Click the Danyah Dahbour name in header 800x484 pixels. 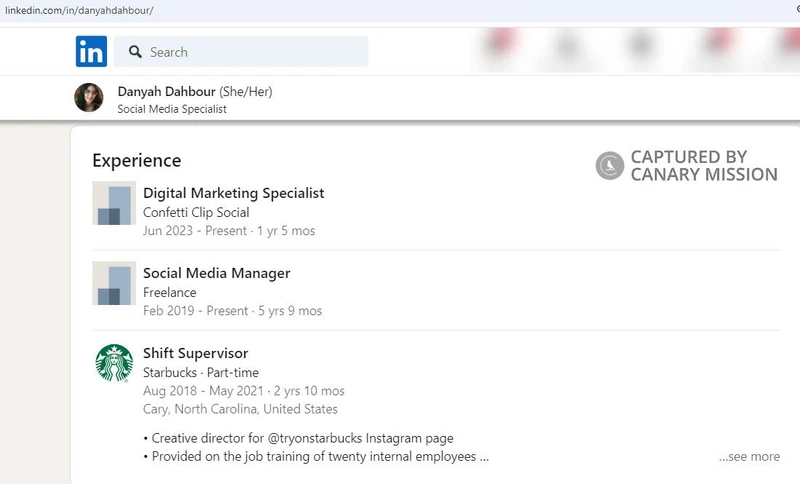tap(166, 92)
